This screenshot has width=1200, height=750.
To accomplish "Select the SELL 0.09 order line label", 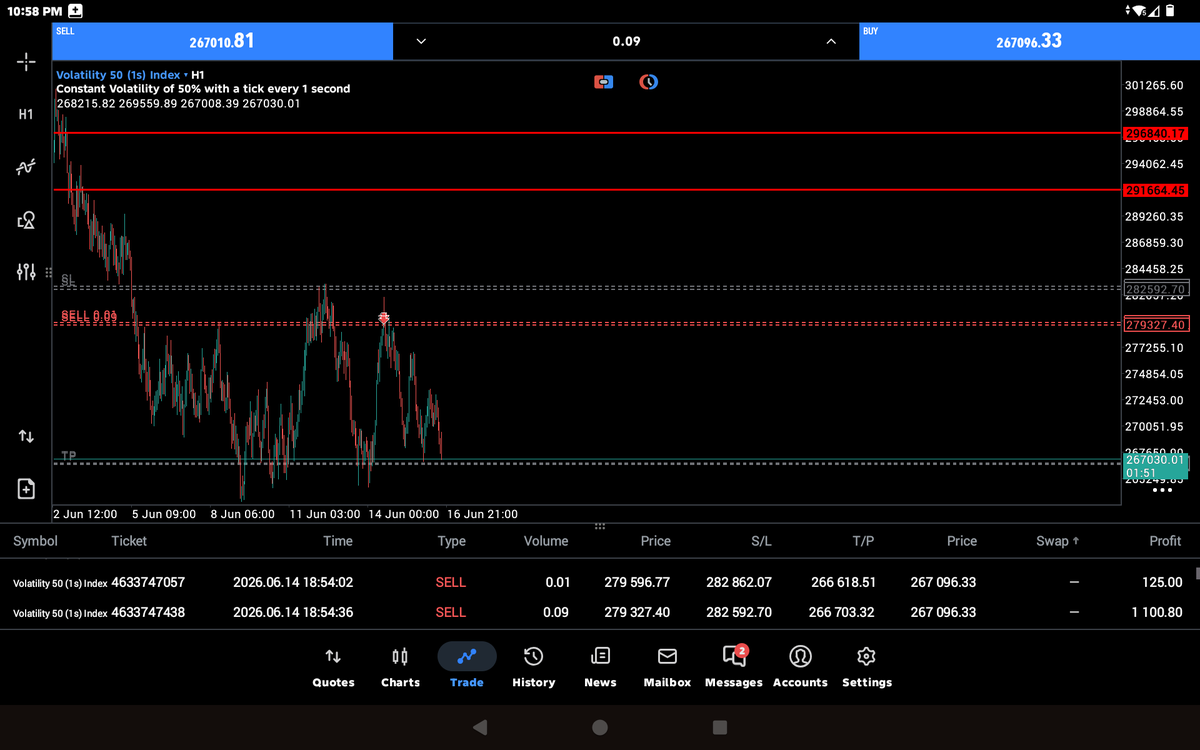I will click(89, 316).
